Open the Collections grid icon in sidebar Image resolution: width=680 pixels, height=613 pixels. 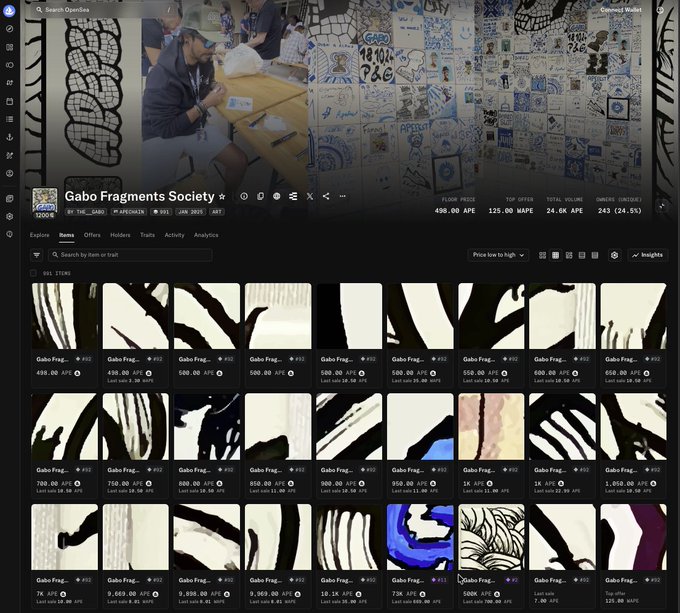click(x=10, y=47)
